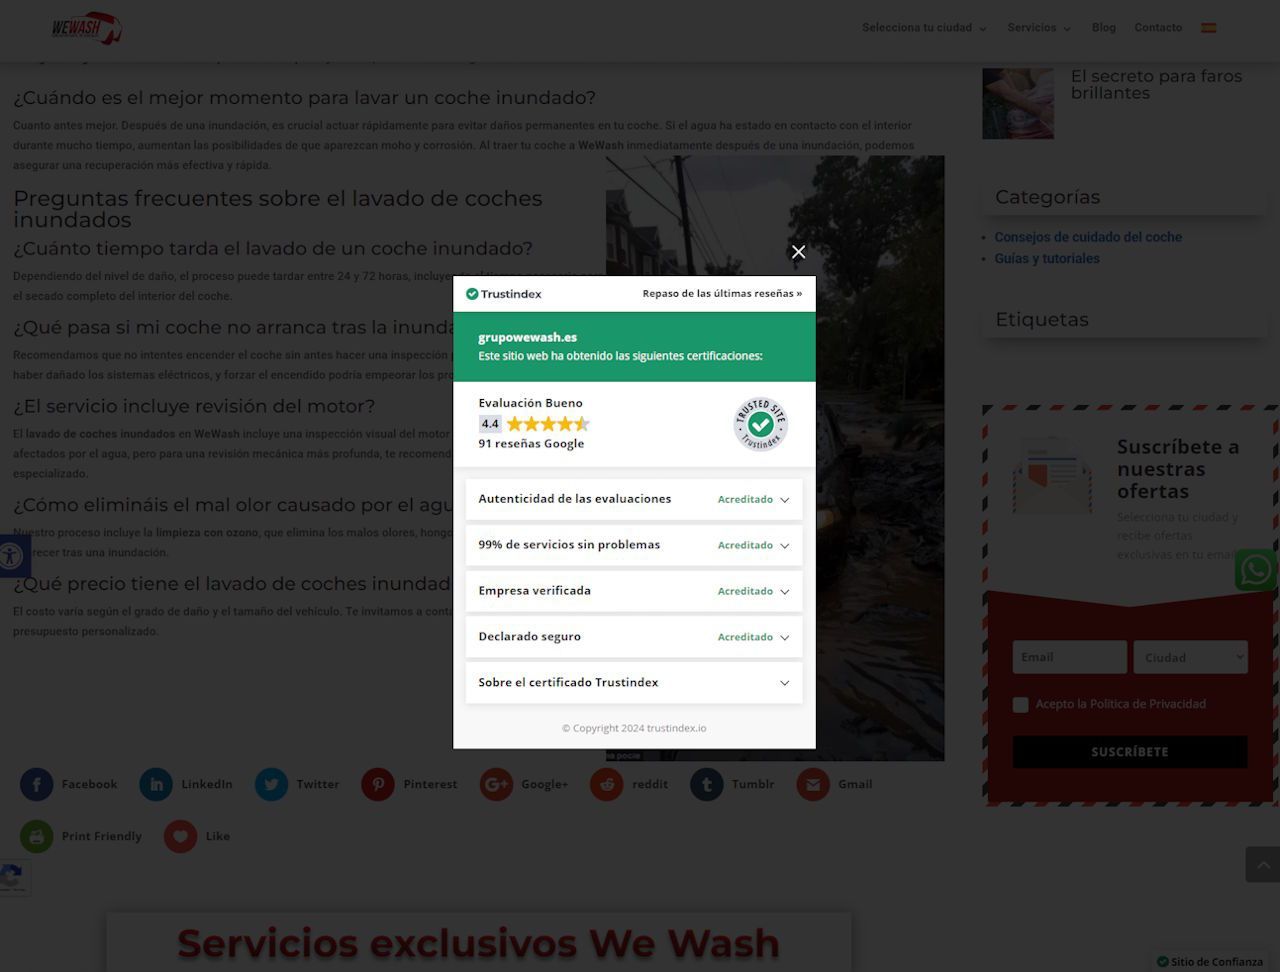Share on Pinterest icon
Image resolution: width=1280 pixels, height=972 pixels.
click(378, 785)
